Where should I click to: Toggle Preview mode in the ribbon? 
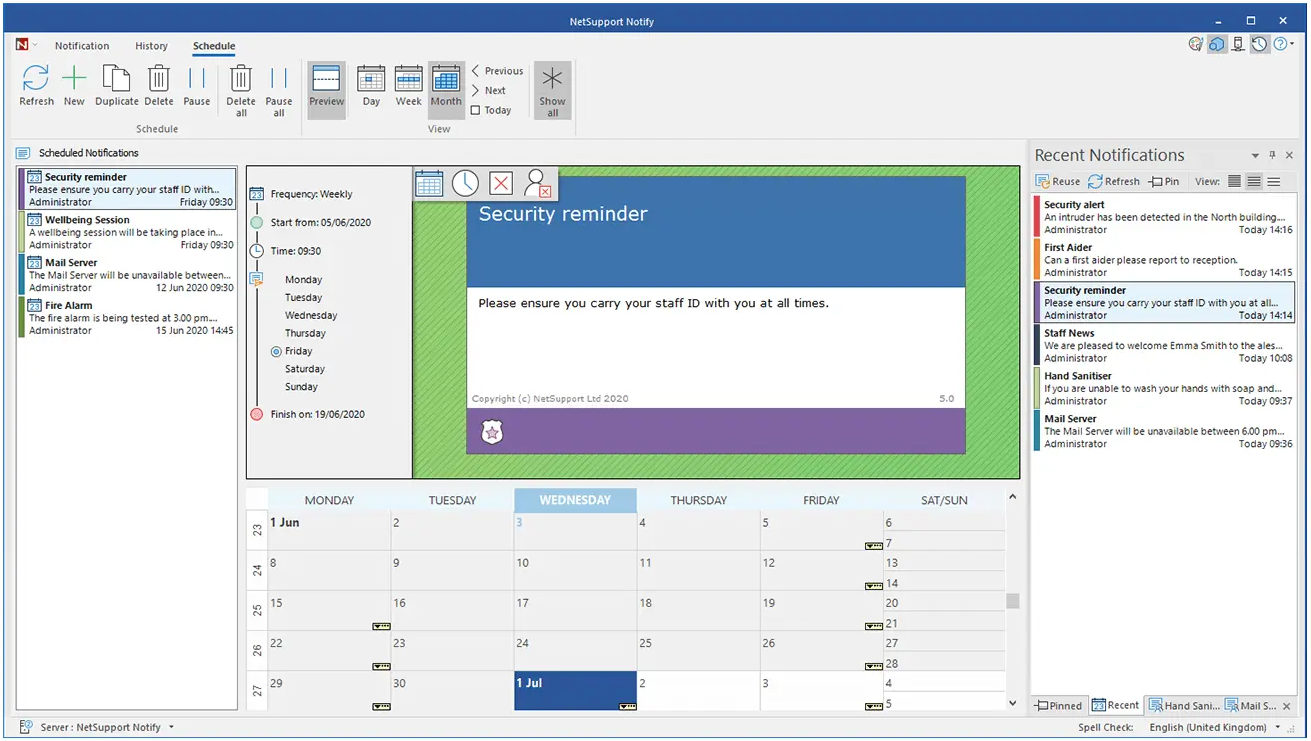(x=326, y=88)
